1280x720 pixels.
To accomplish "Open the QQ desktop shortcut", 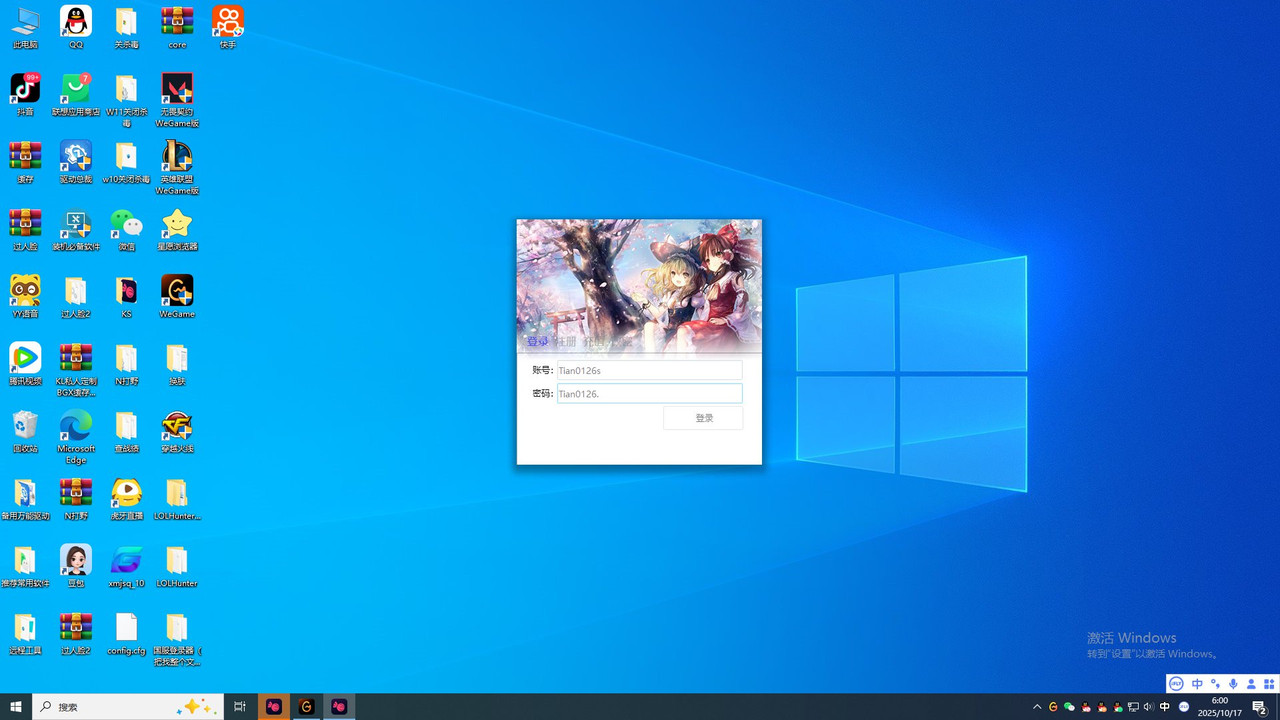I will pyautogui.click(x=76, y=27).
